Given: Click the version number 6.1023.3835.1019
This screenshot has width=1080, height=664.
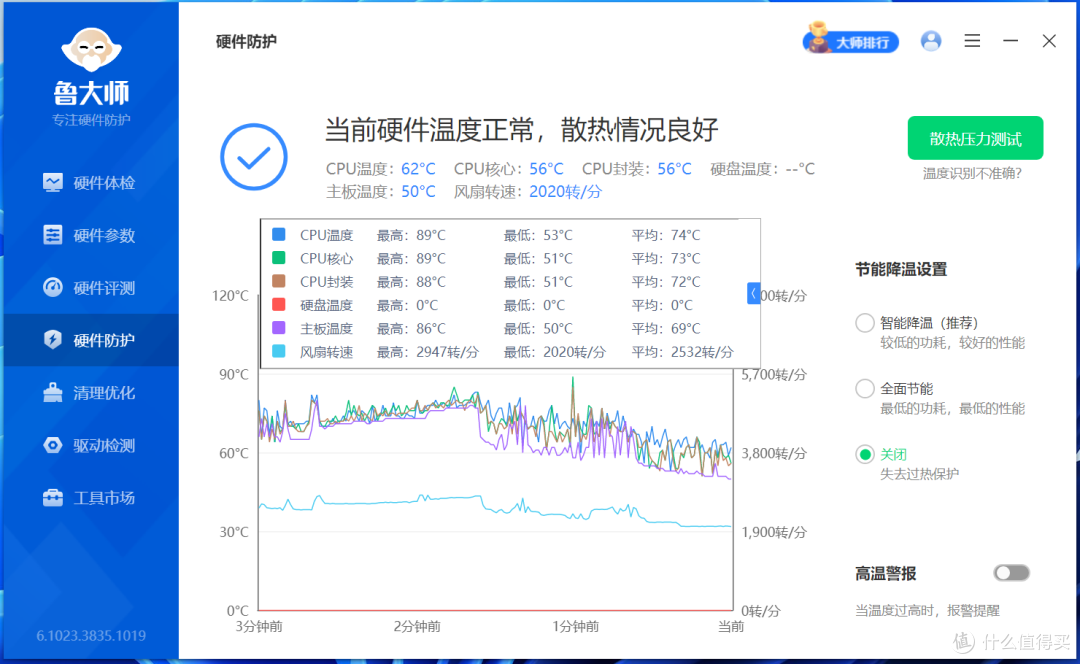Looking at the screenshot, I should 91,635.
